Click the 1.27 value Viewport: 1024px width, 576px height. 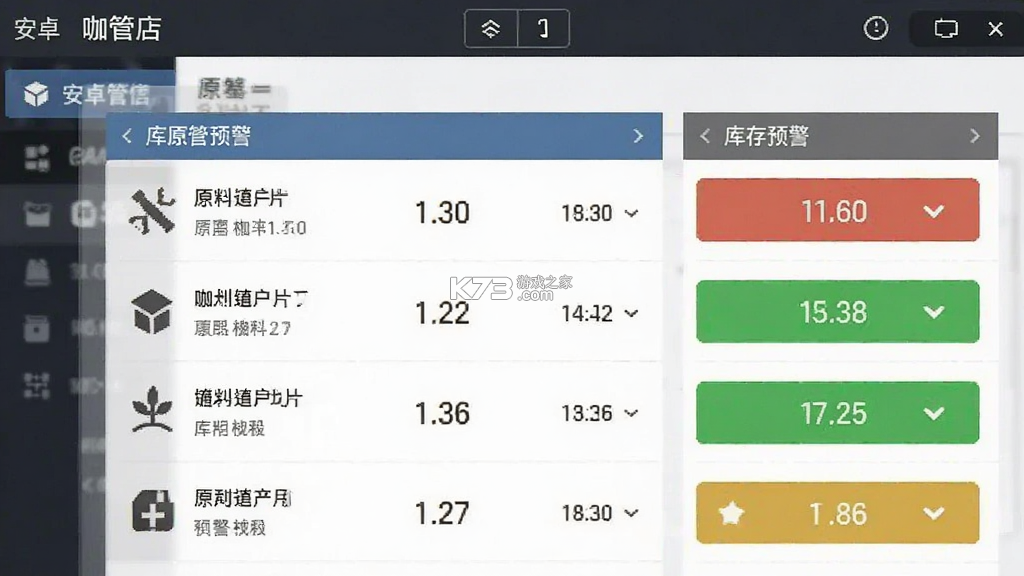[442, 513]
